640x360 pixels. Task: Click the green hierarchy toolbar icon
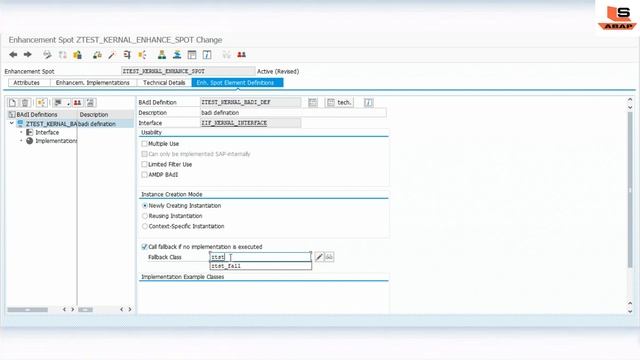(x=162, y=55)
